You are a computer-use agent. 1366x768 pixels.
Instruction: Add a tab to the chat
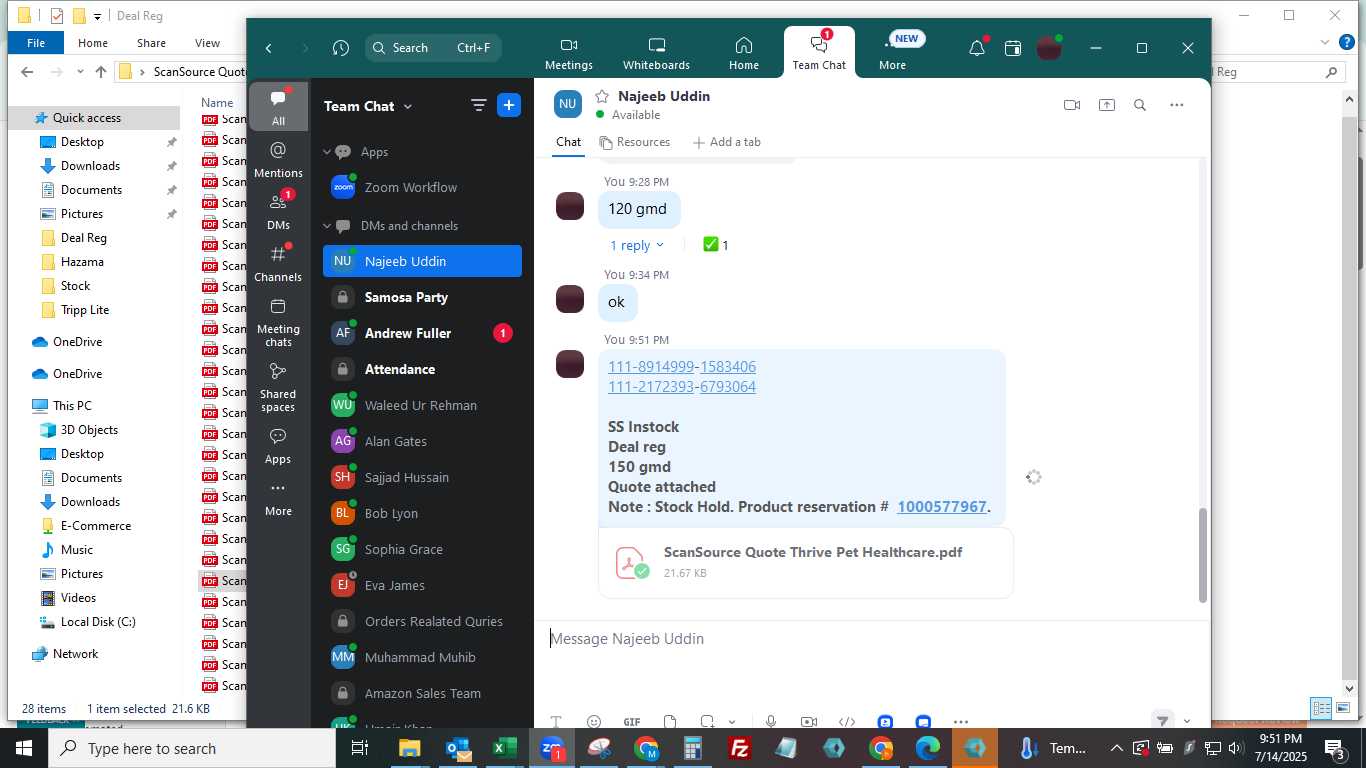(x=727, y=142)
